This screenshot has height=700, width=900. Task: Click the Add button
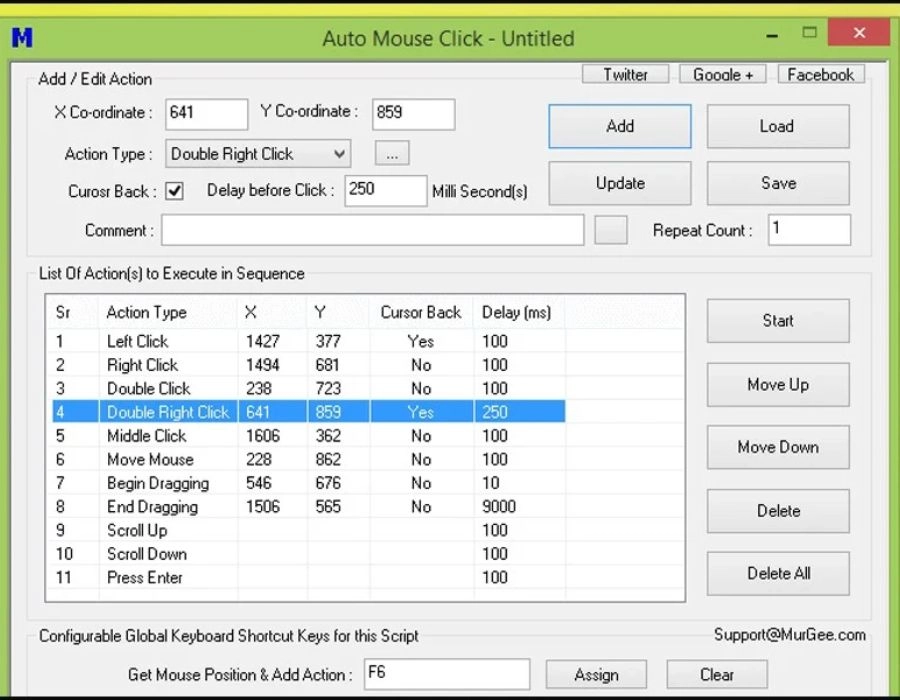click(619, 126)
